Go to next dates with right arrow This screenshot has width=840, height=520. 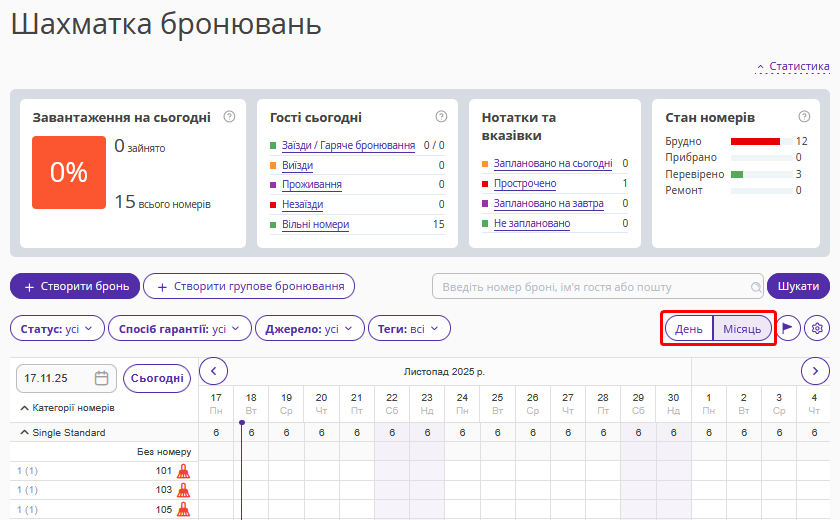click(x=816, y=371)
